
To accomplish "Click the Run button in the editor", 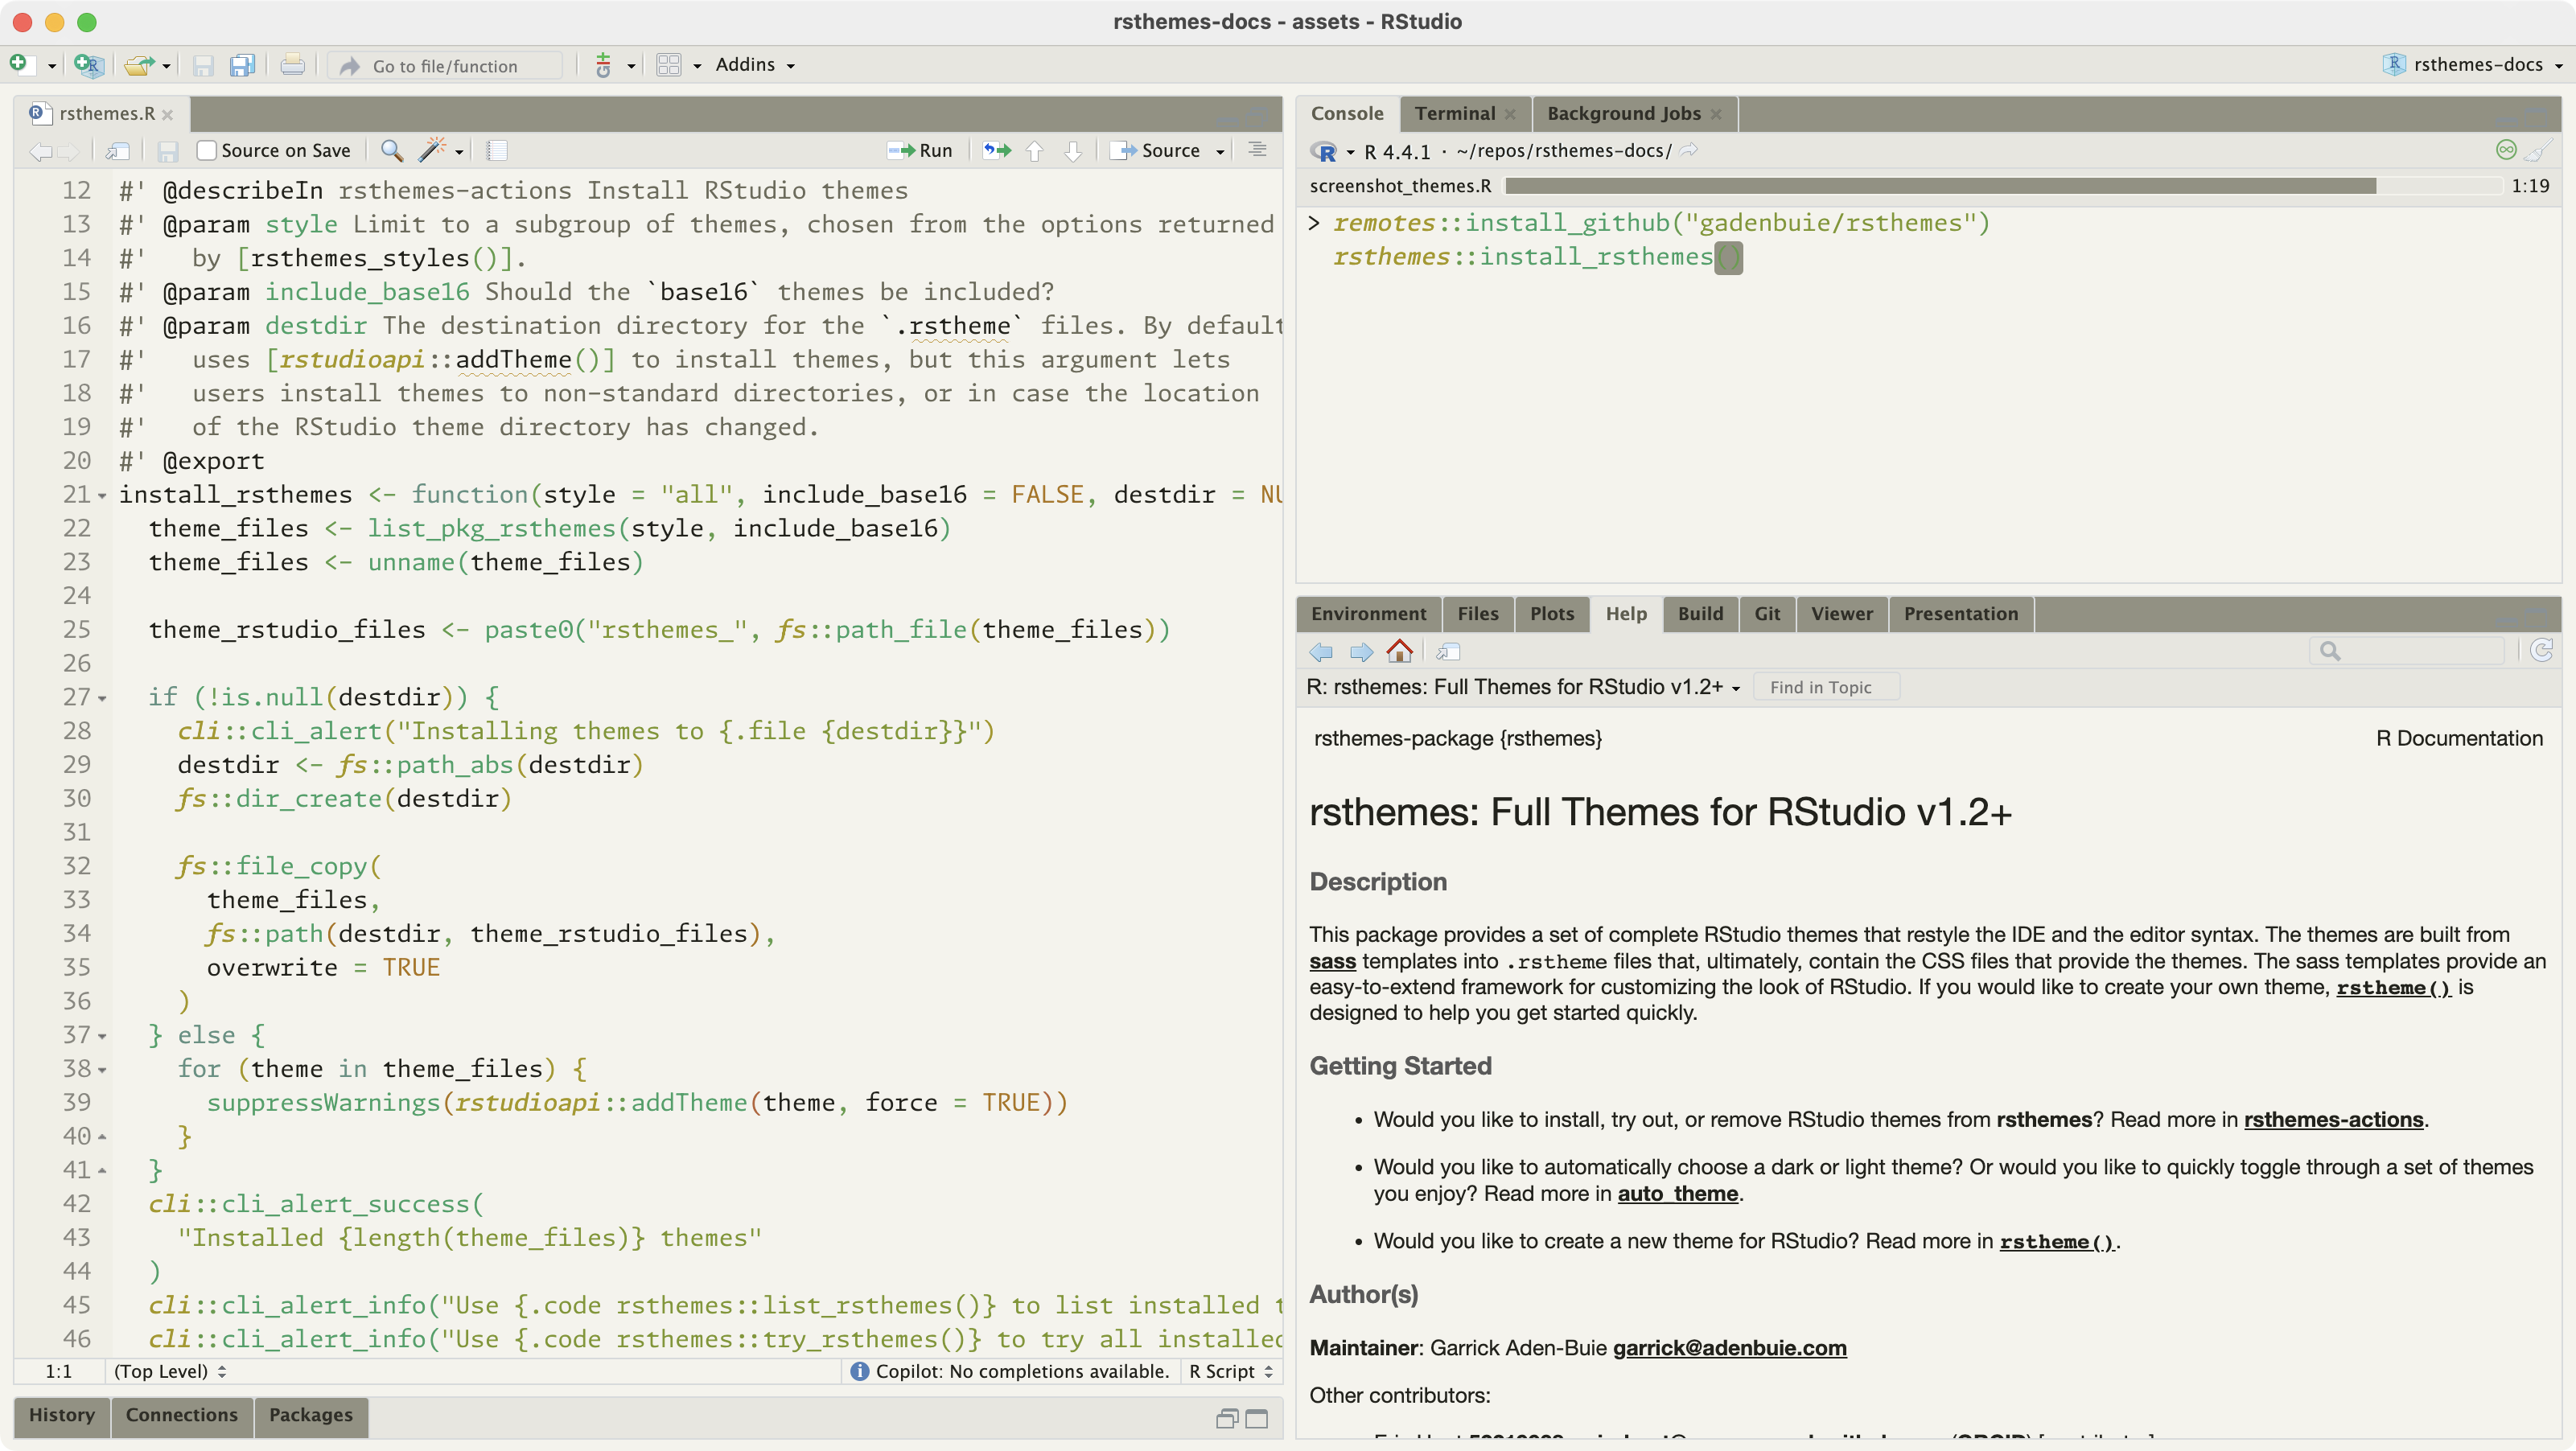I will 921,150.
